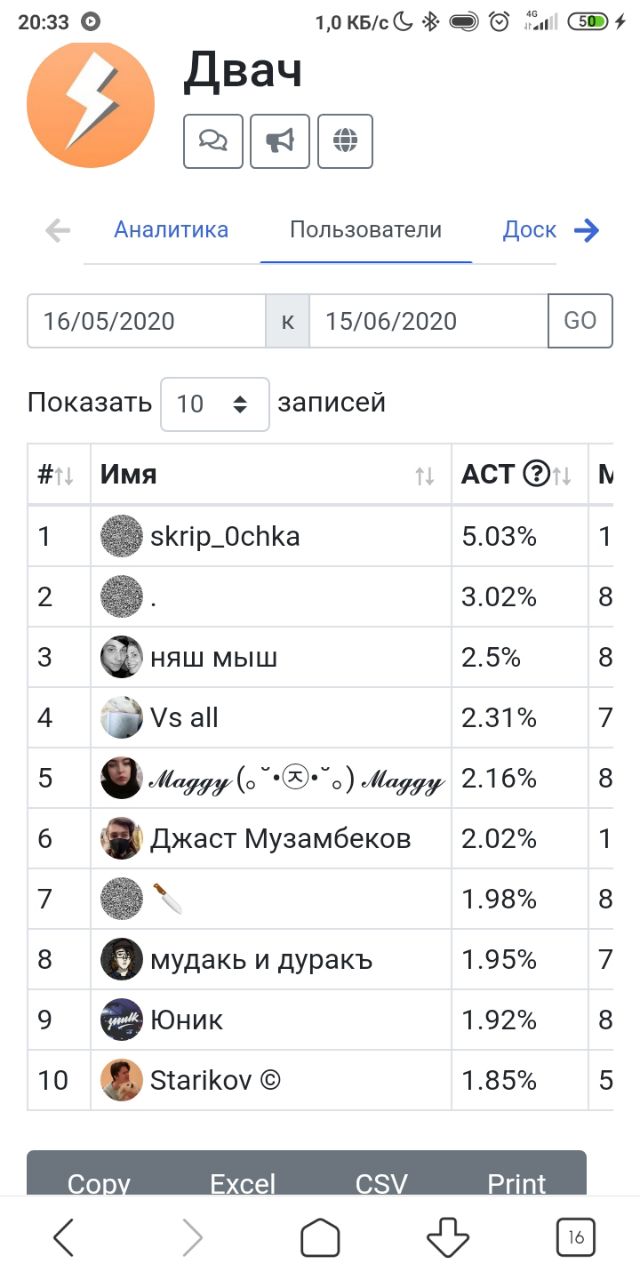The width and height of the screenshot is (640, 1280).
Task: Click the Excel export button
Action: (243, 1185)
